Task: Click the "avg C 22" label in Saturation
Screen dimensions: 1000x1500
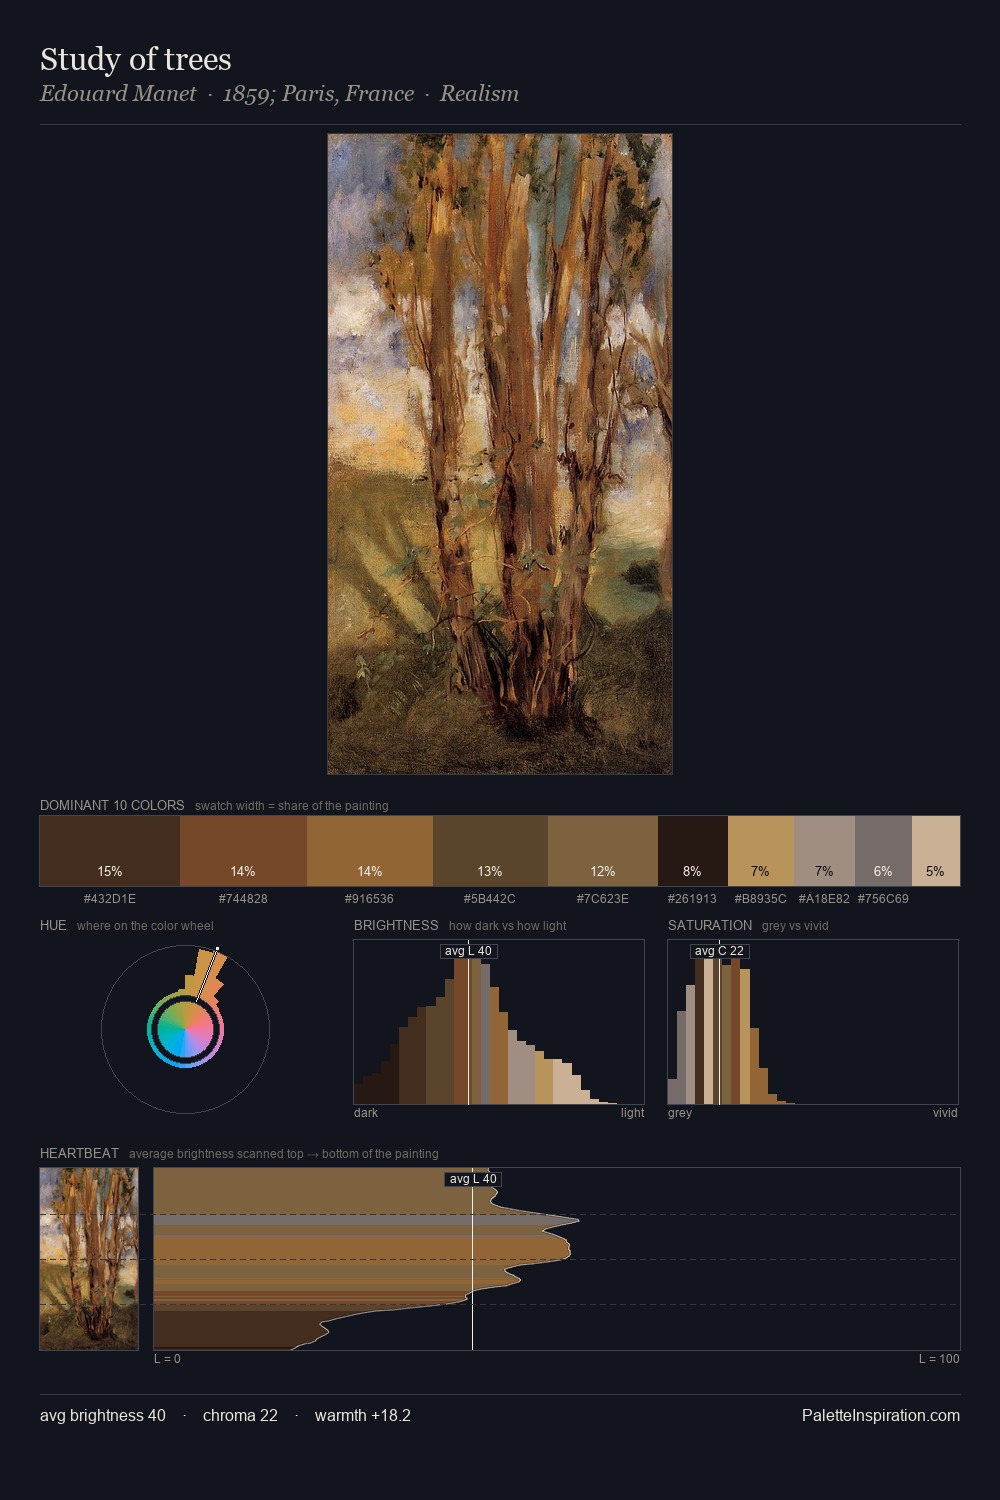Action: click(x=719, y=951)
